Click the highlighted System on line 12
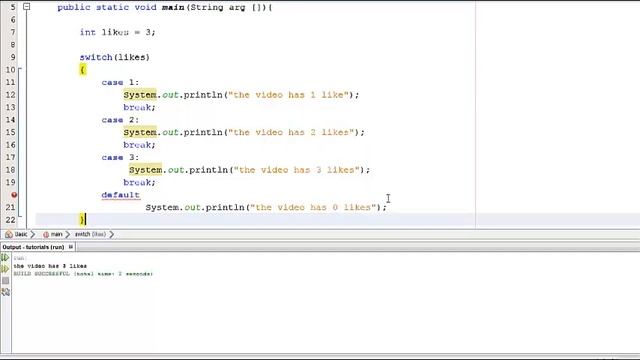 click(x=140, y=95)
